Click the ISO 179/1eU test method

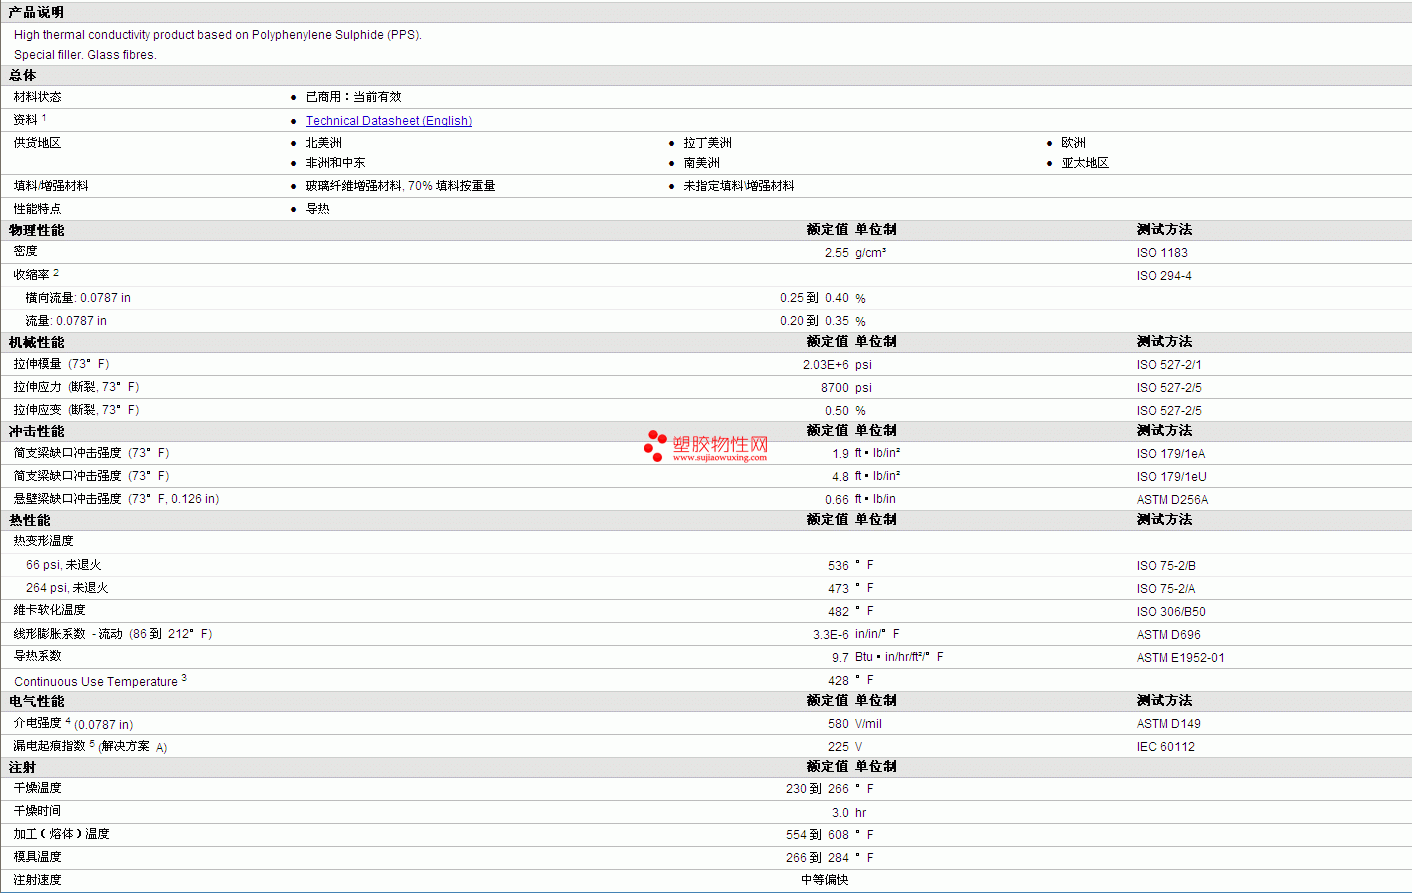pyautogui.click(x=1172, y=477)
